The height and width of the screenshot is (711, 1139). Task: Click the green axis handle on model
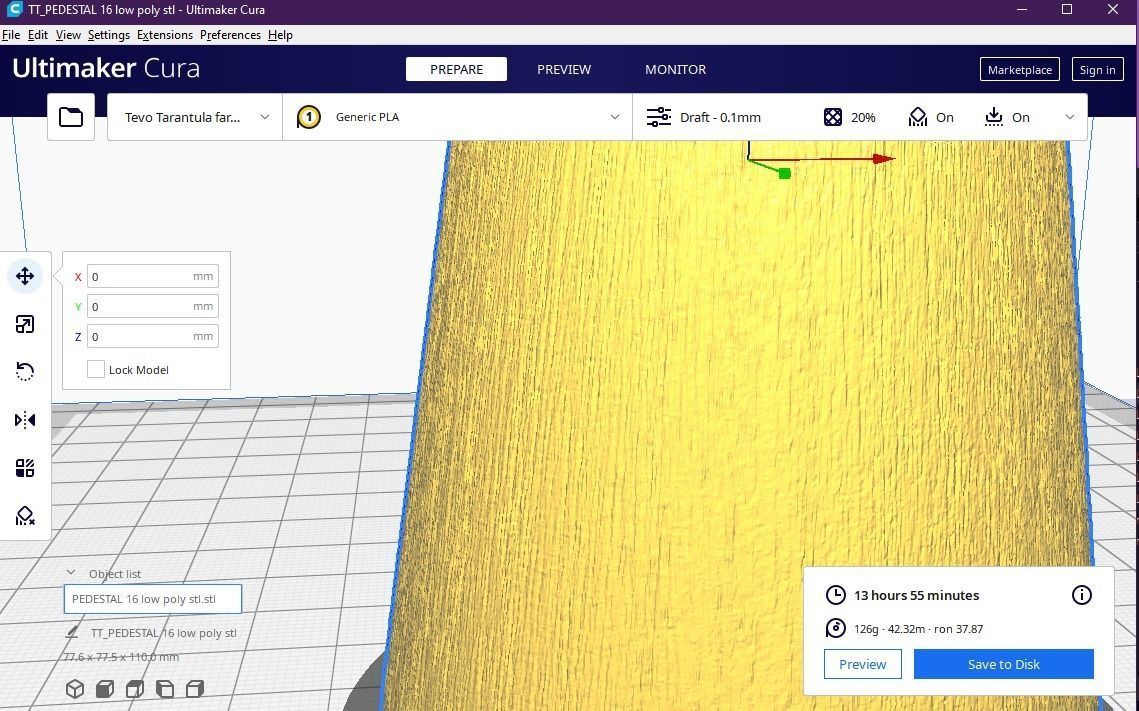coord(785,173)
